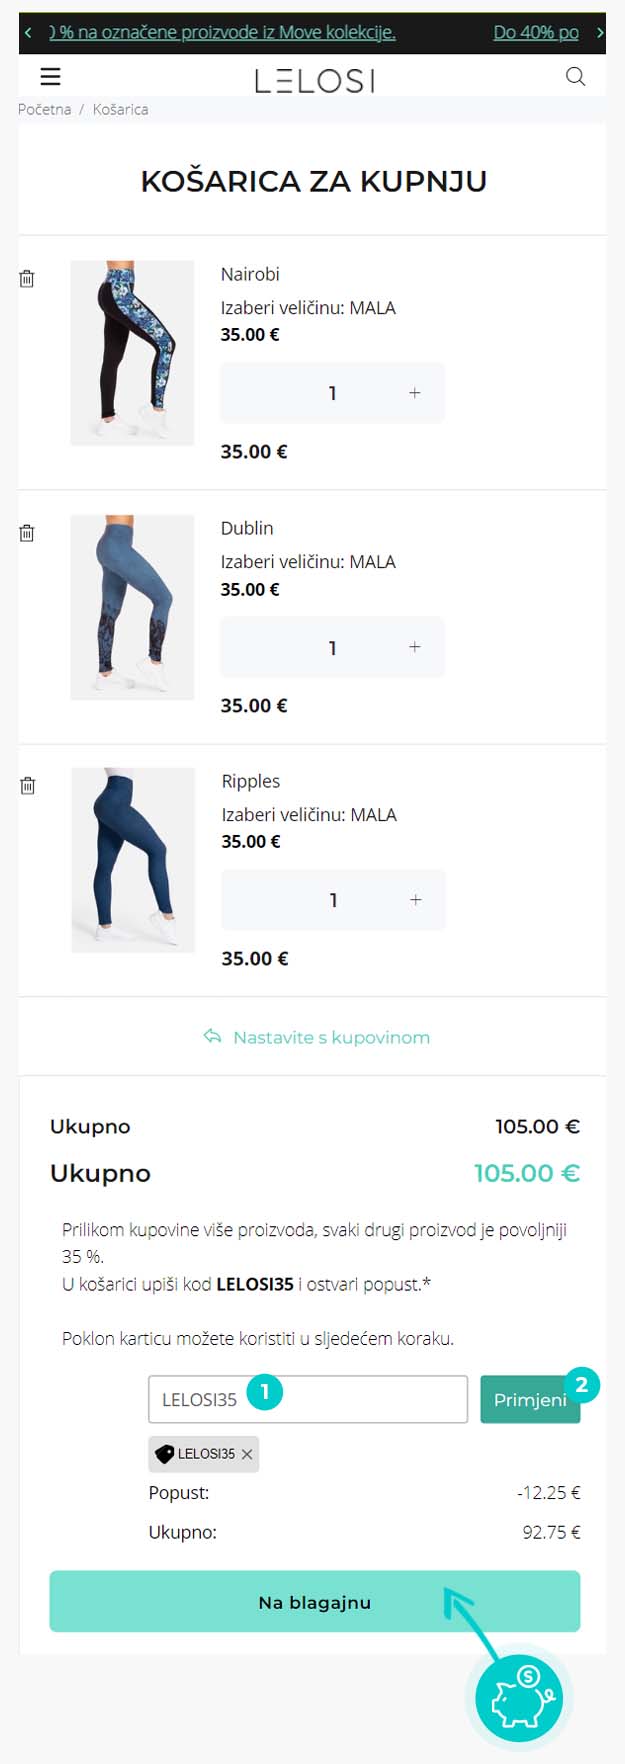Open the Nairobi leggings product thumbnail
Viewport: 625px width, 1764px height.
(132, 353)
